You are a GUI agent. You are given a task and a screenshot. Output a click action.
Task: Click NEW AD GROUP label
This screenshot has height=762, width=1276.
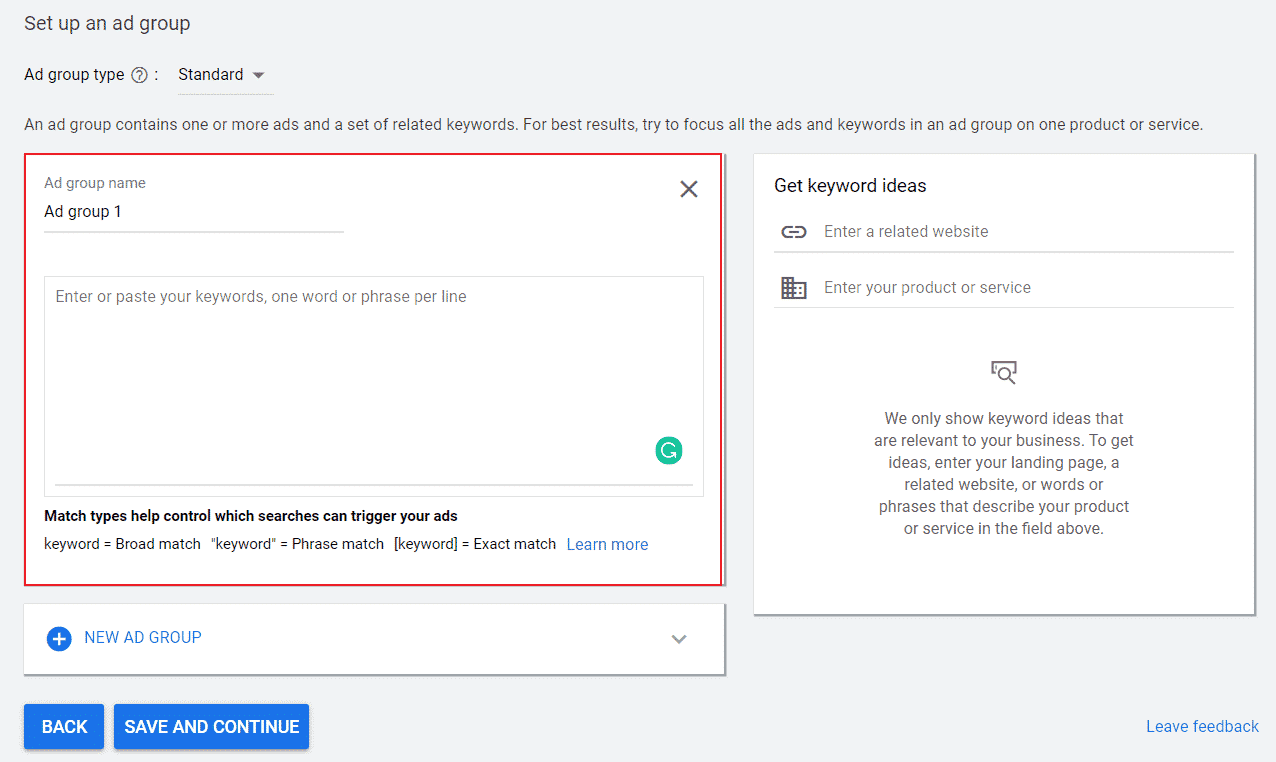(x=143, y=637)
